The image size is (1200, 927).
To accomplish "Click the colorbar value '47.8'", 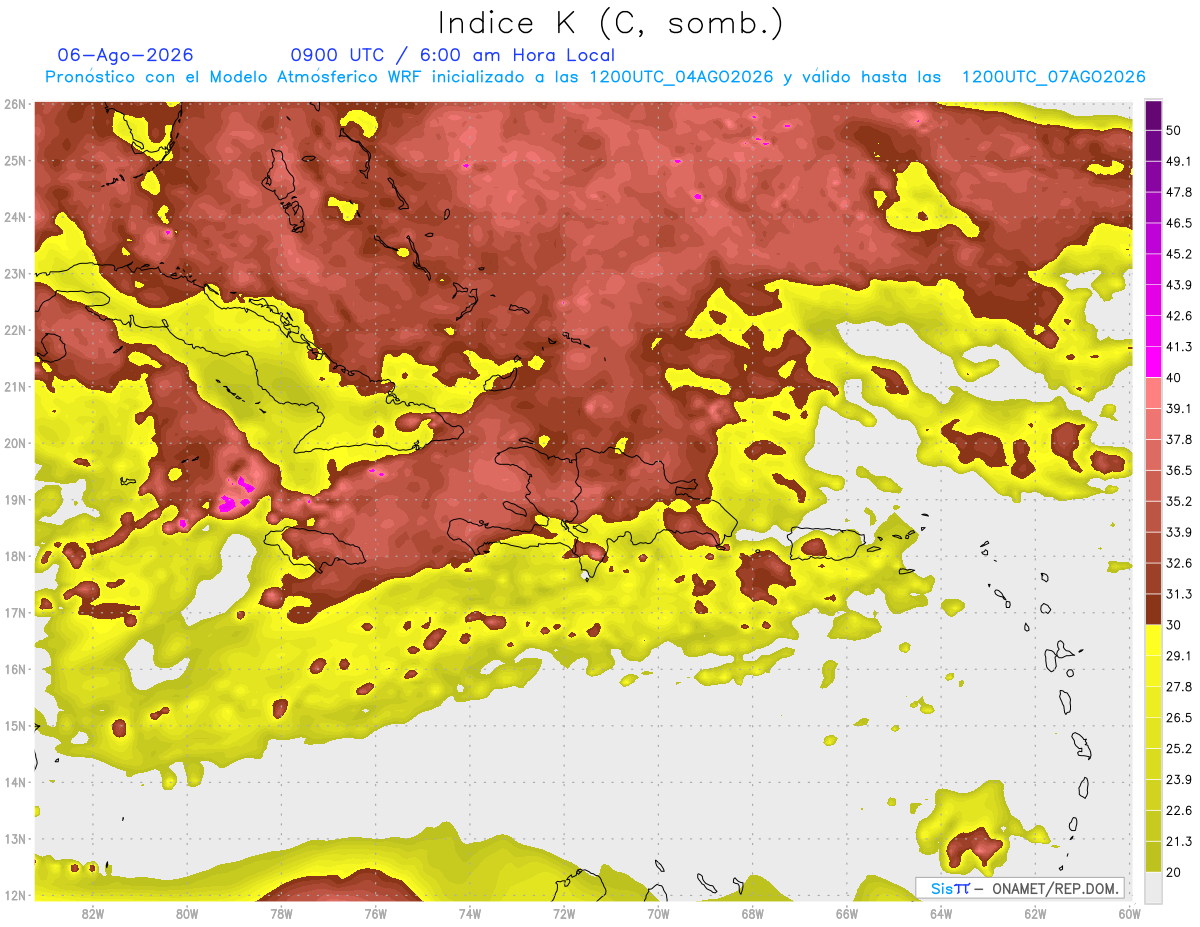I will [x=1179, y=192].
